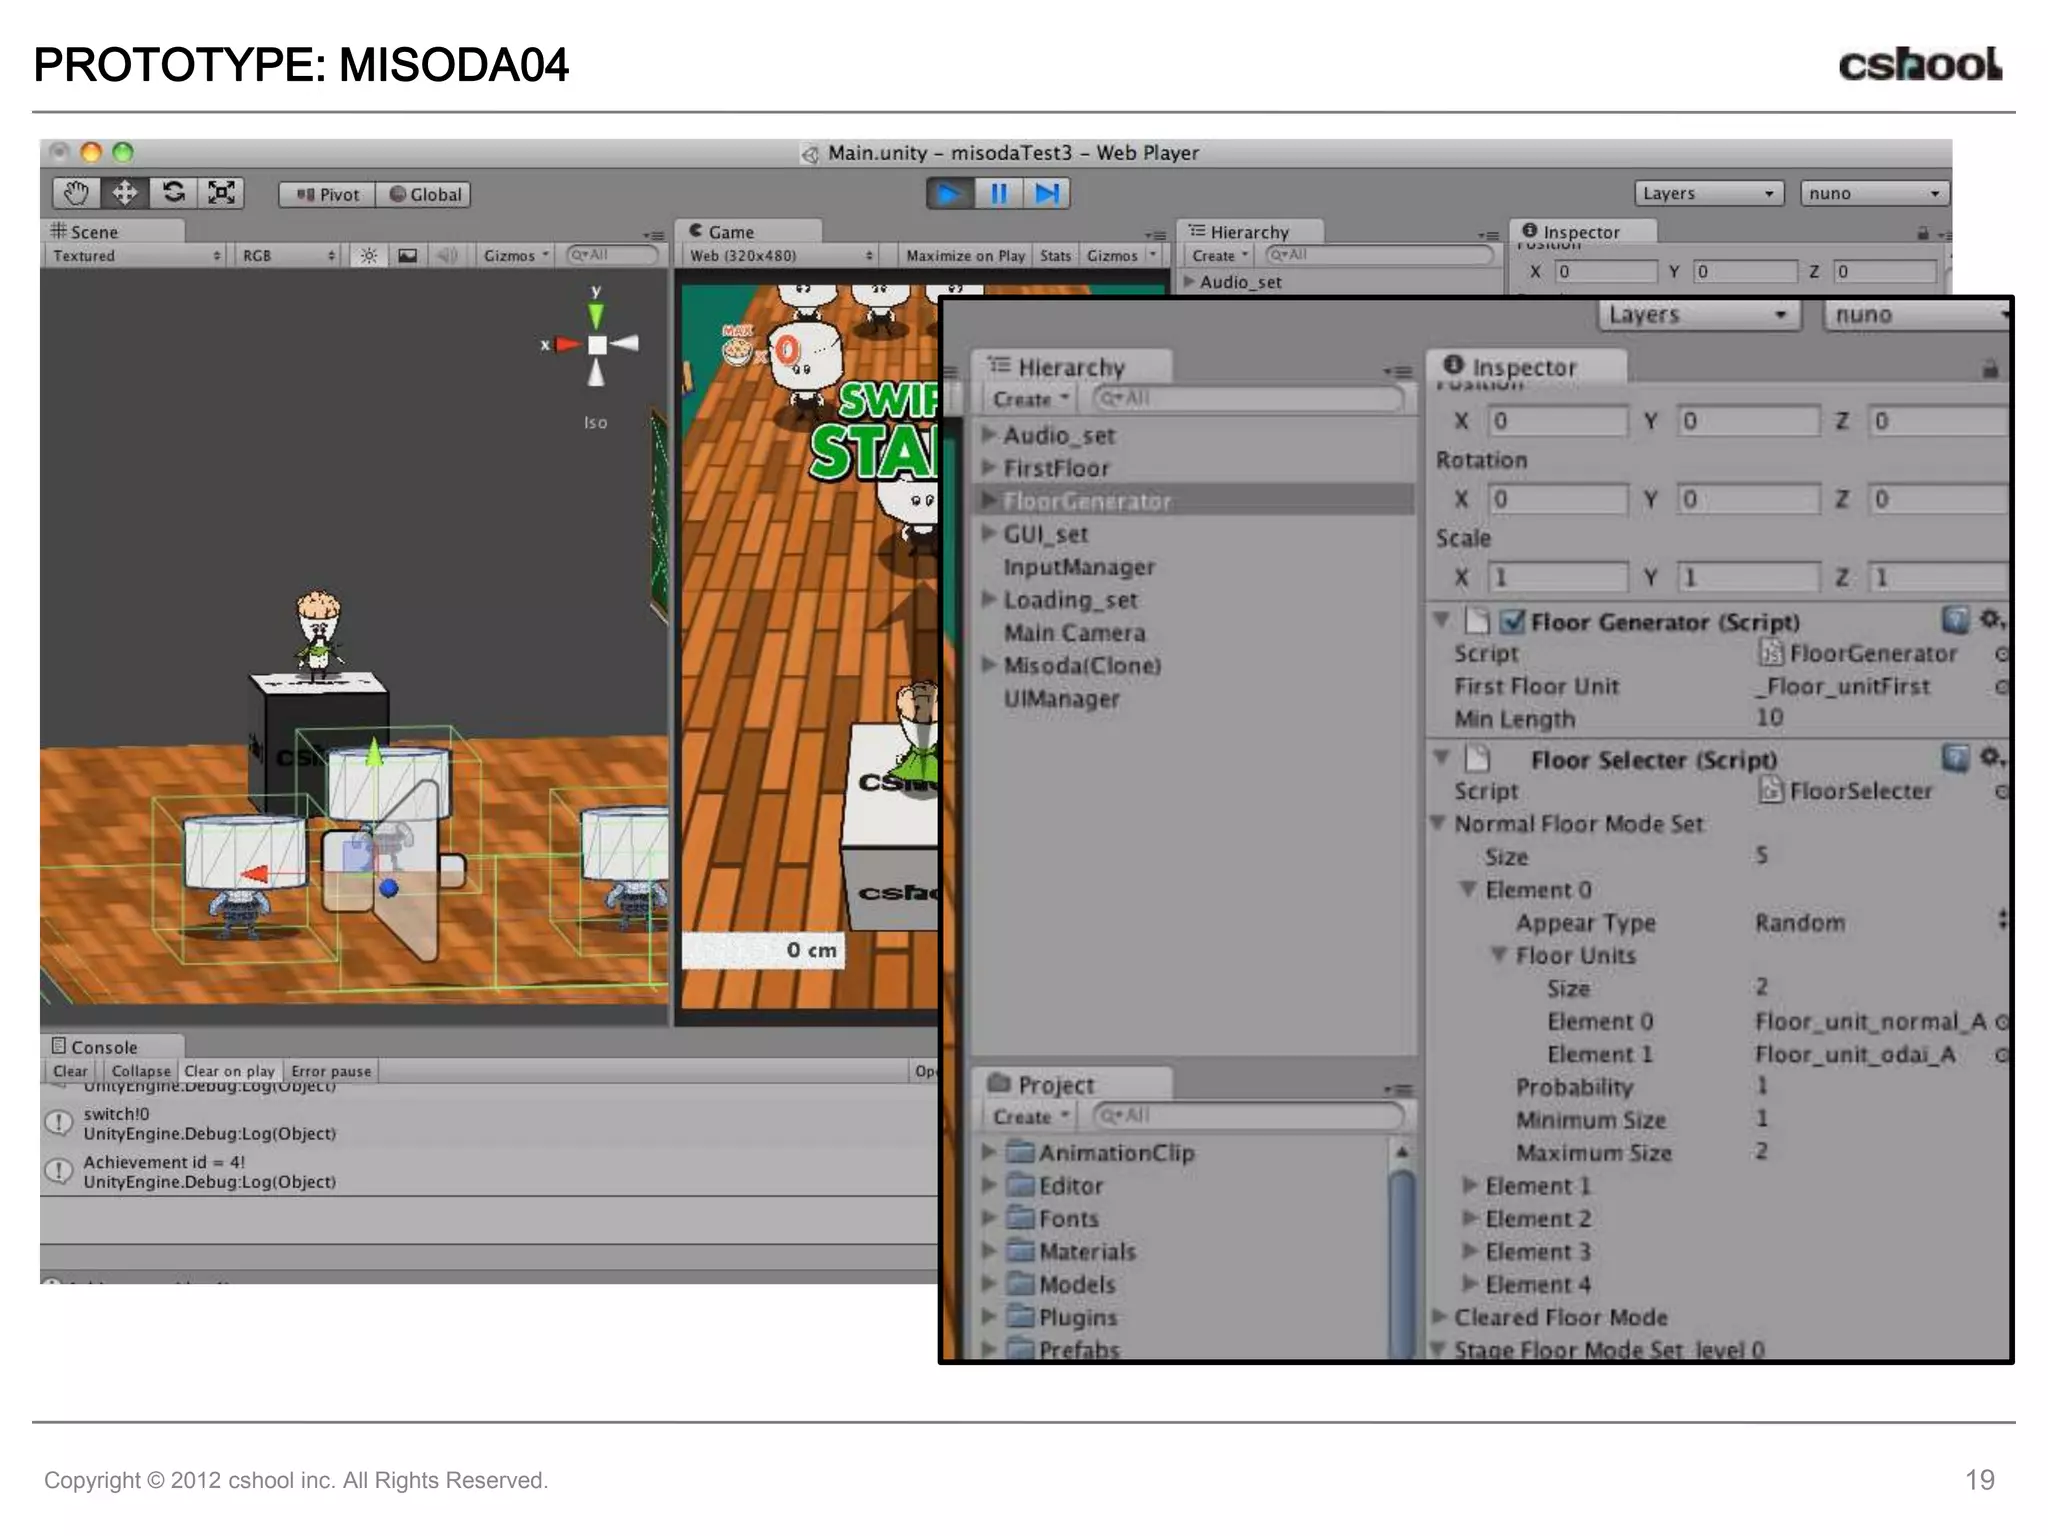Screen dimensions: 2048x1536
Task: Toggle Error pause in Console
Action: click(331, 1071)
